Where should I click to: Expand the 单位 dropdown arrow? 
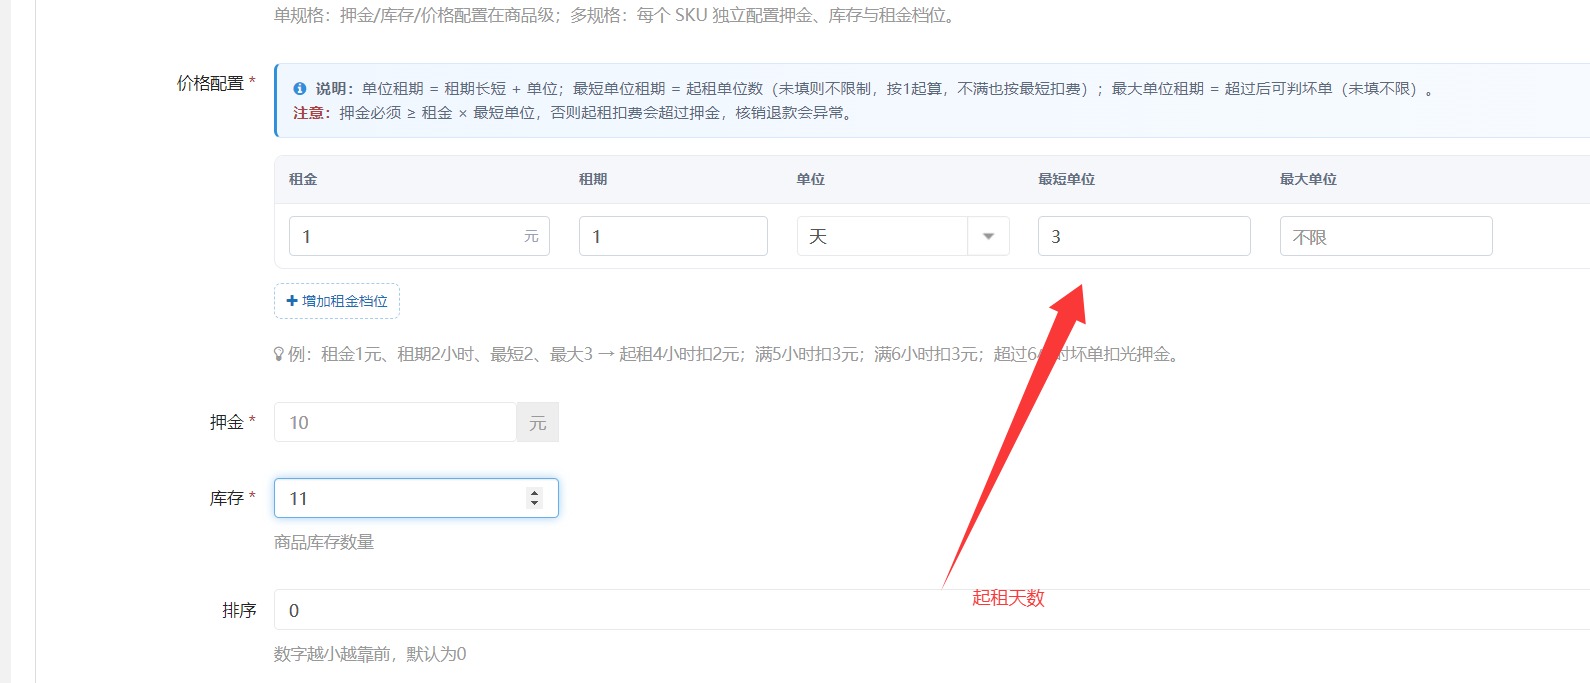(x=988, y=236)
